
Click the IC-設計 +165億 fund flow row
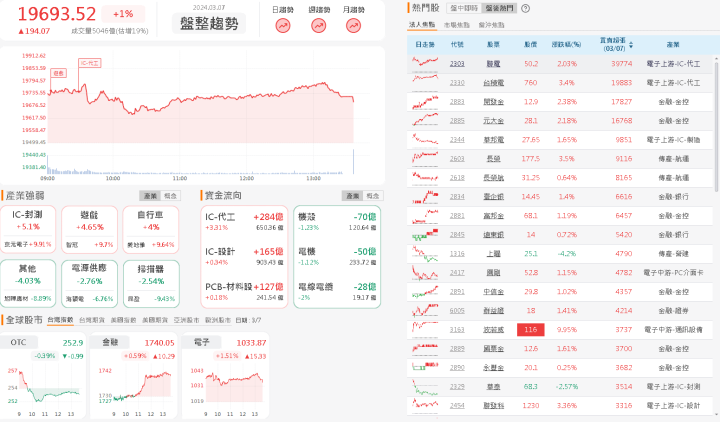pyautogui.click(x=244, y=256)
